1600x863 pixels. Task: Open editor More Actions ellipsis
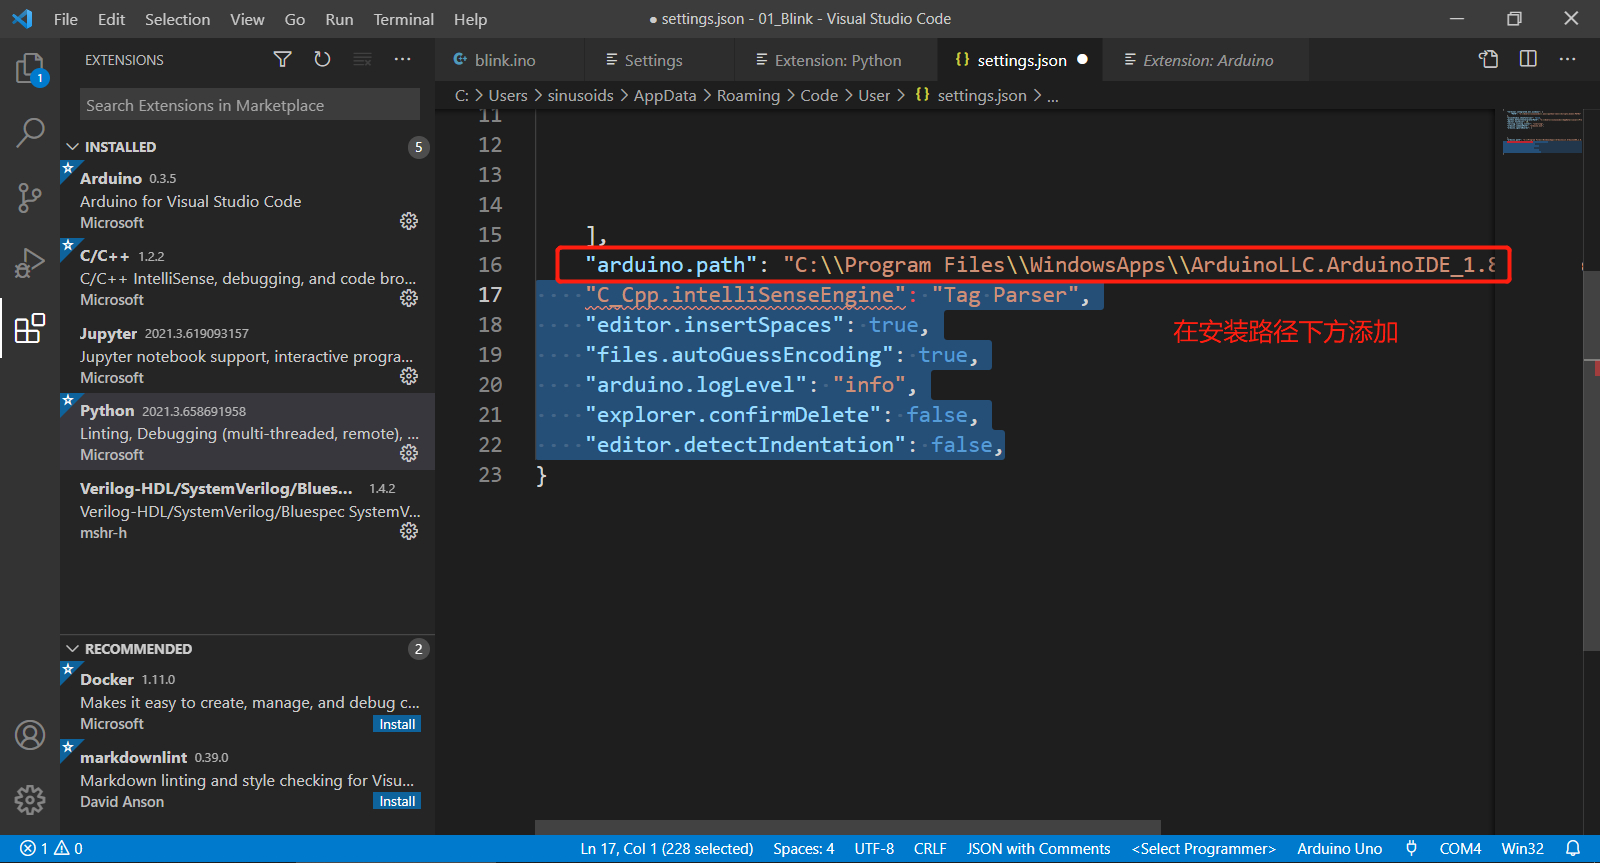1567,60
